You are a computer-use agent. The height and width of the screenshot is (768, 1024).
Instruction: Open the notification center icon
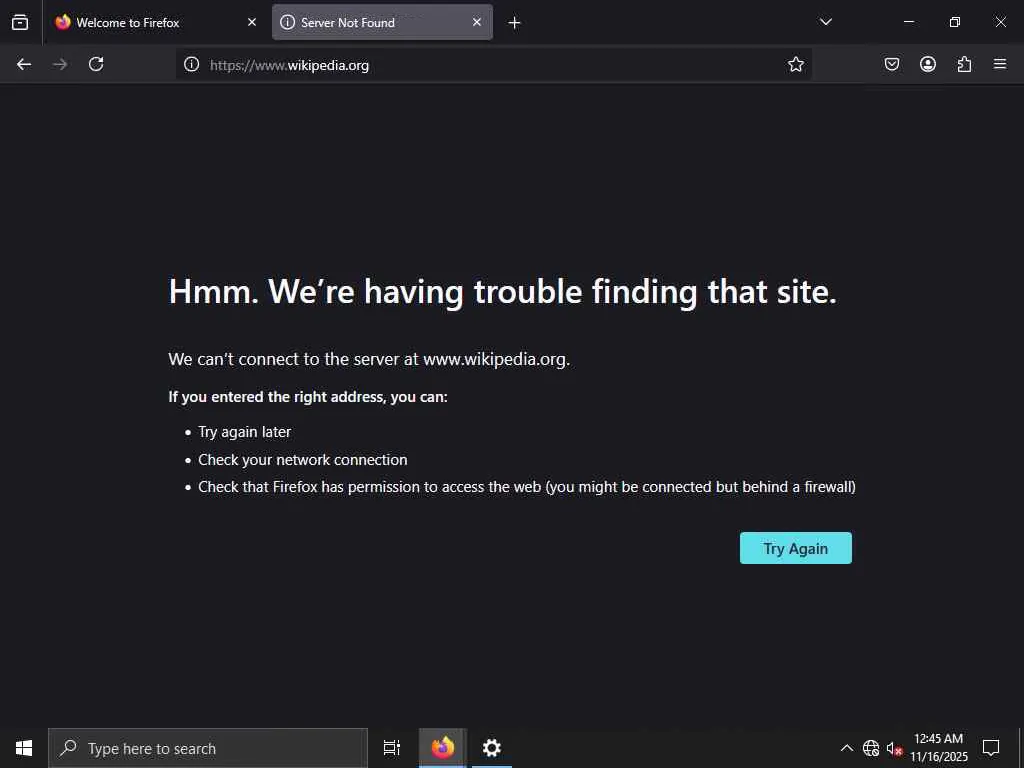pos(991,748)
